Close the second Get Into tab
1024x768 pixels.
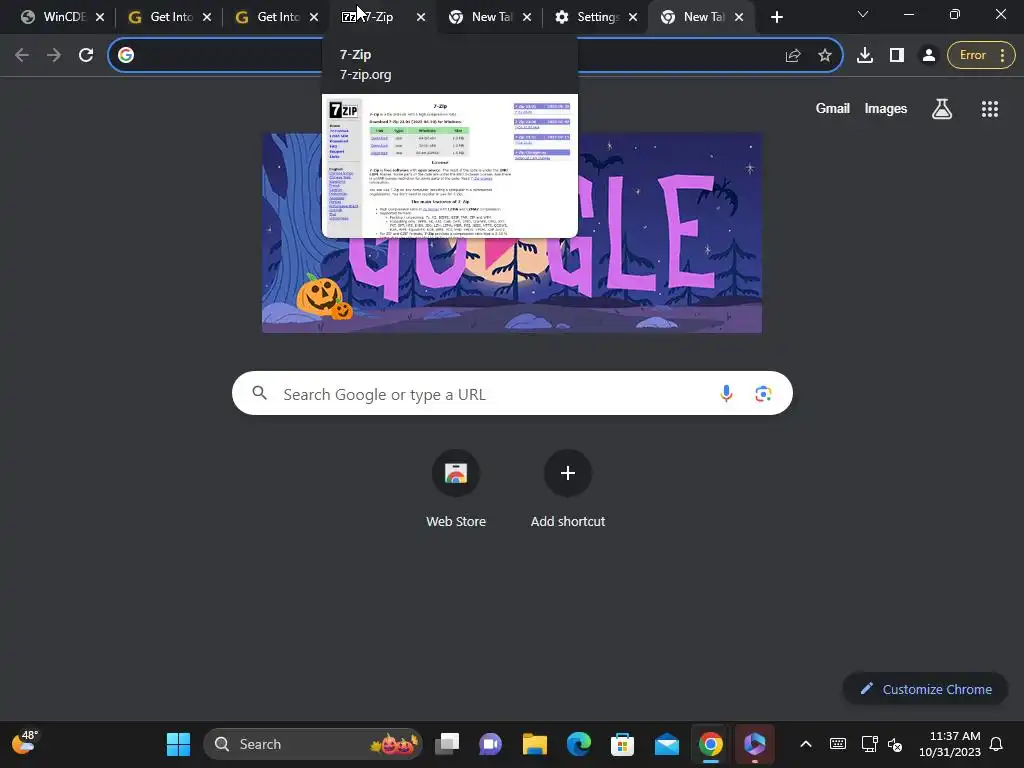point(313,17)
